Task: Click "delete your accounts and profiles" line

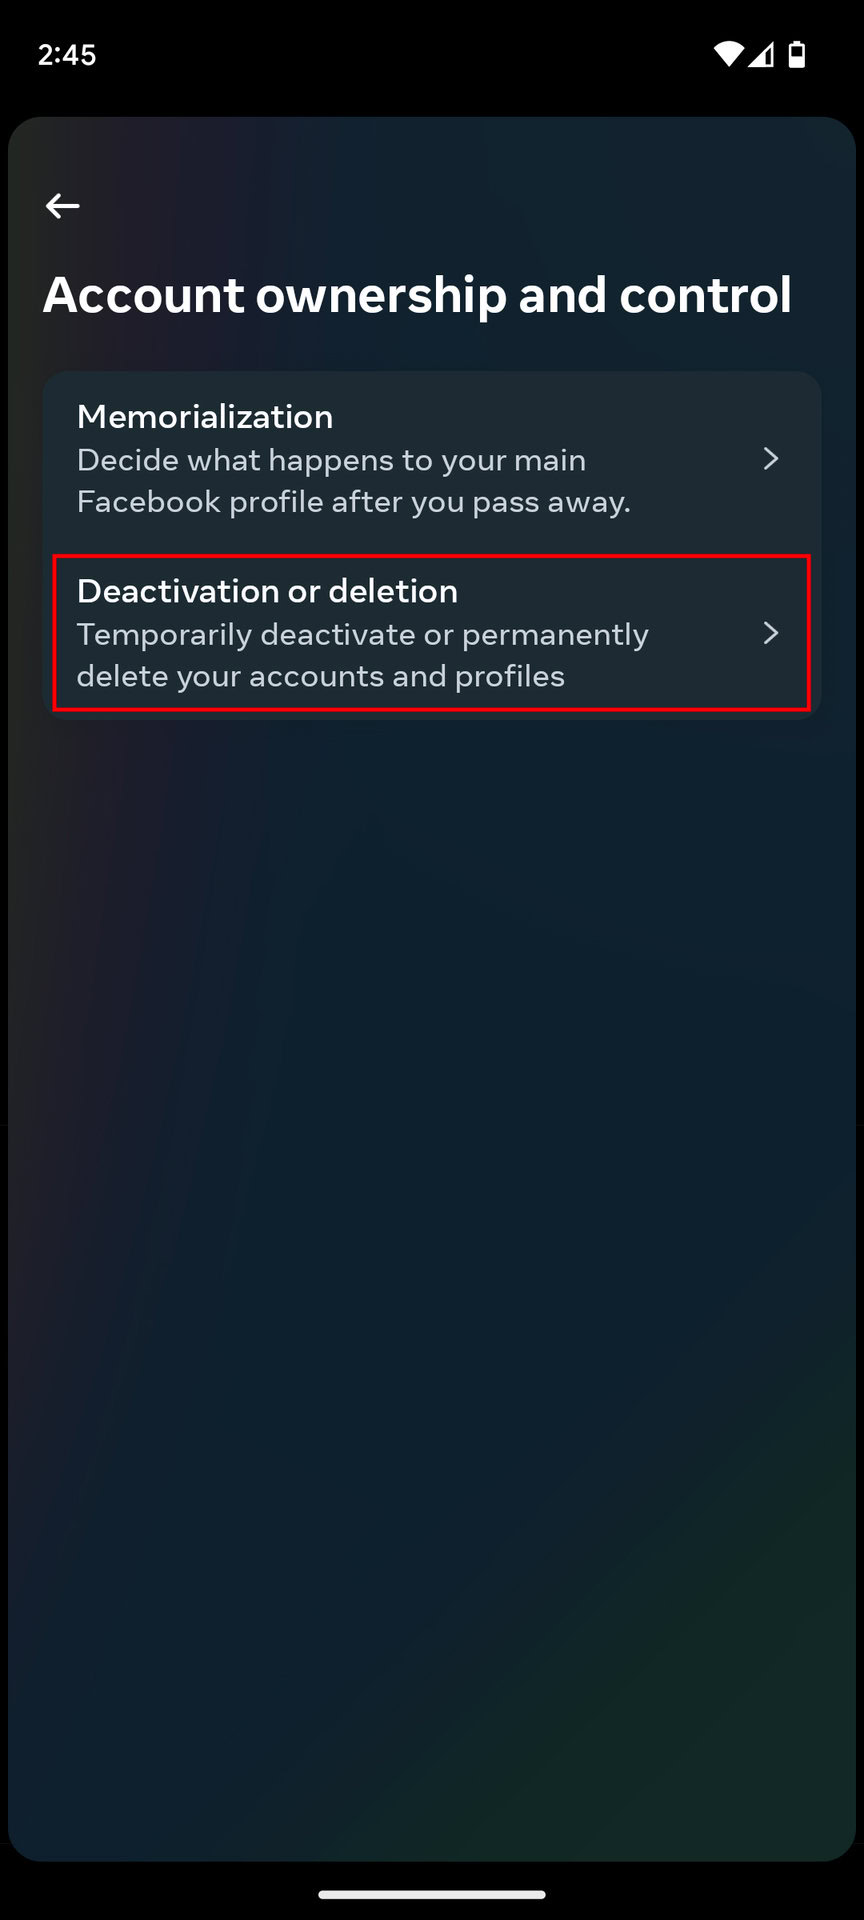Action: click(320, 677)
